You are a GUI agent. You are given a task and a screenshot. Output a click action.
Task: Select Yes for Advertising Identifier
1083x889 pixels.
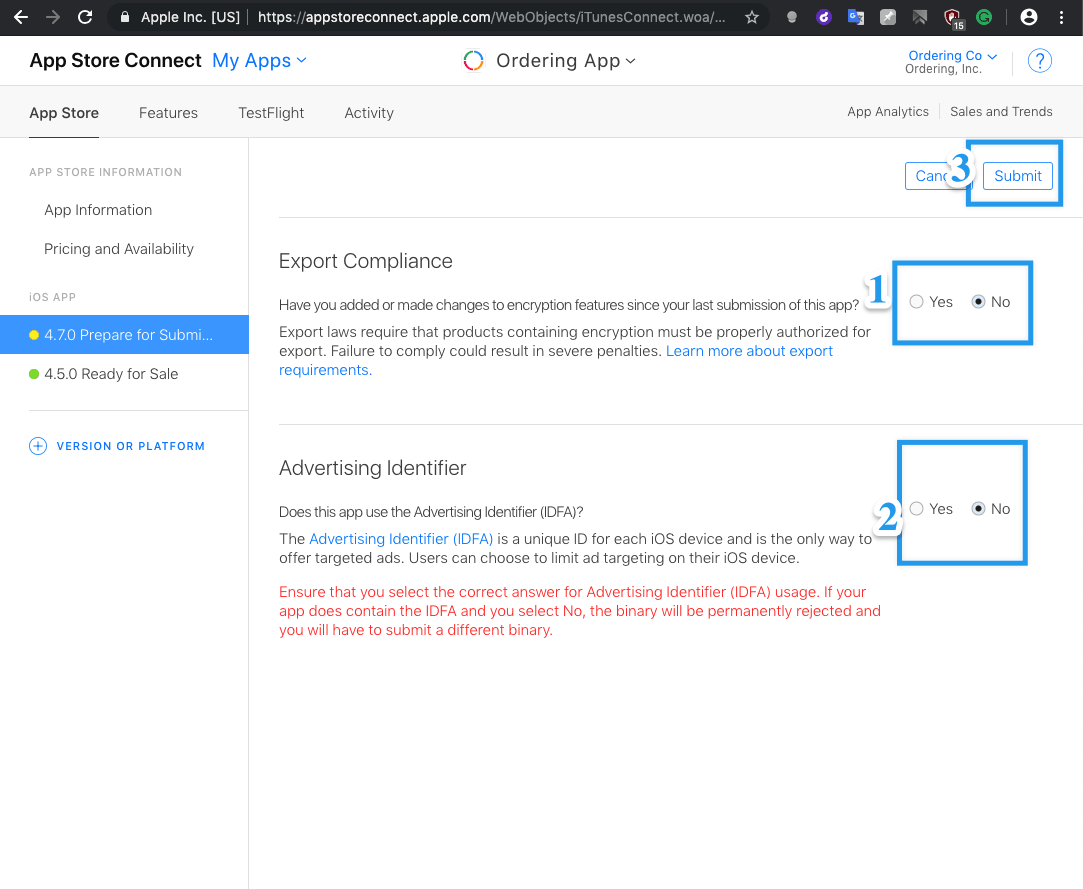(917, 509)
